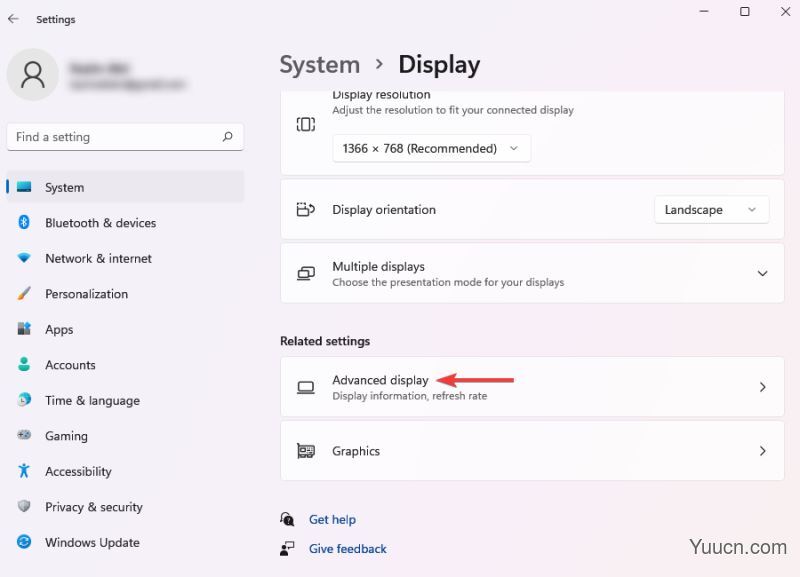Click the Personalization paintbrush icon

click(24, 293)
